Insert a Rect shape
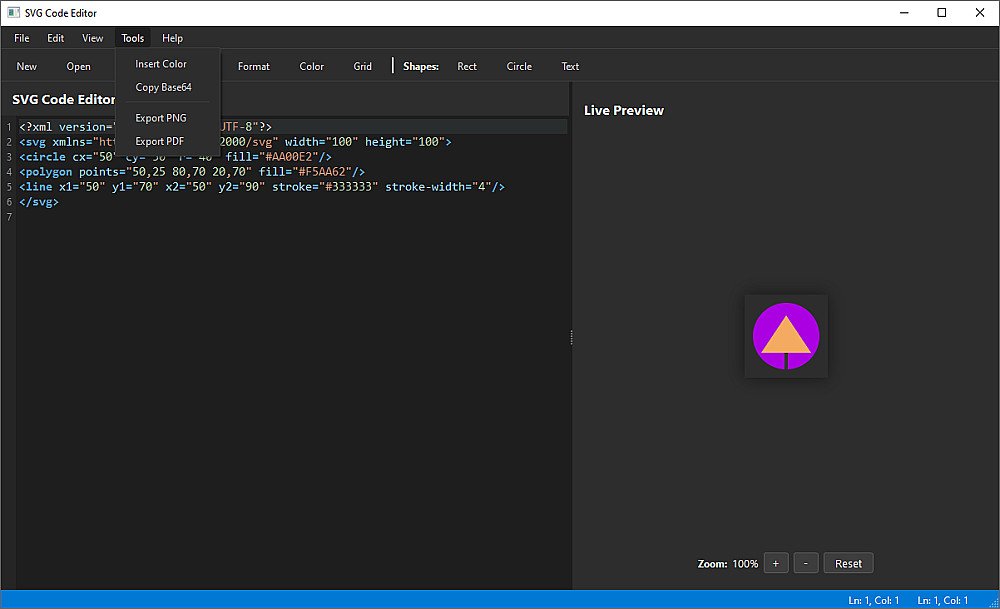The height and width of the screenshot is (609, 1000). tap(467, 66)
